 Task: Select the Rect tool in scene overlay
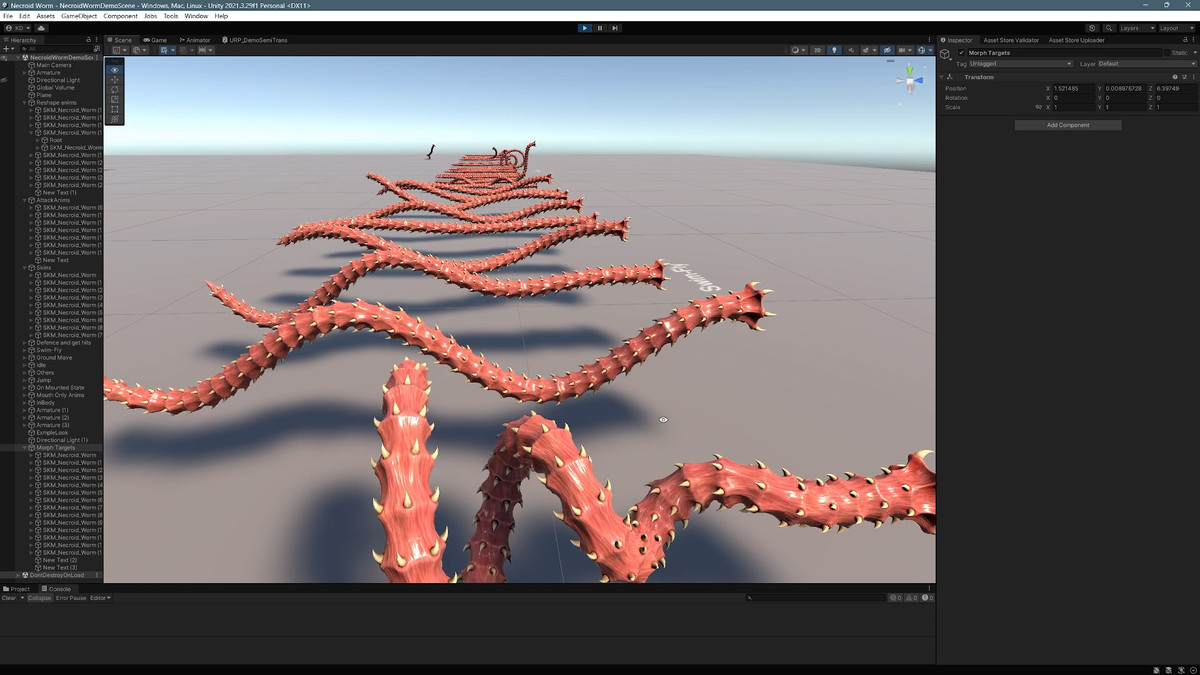click(x=114, y=109)
